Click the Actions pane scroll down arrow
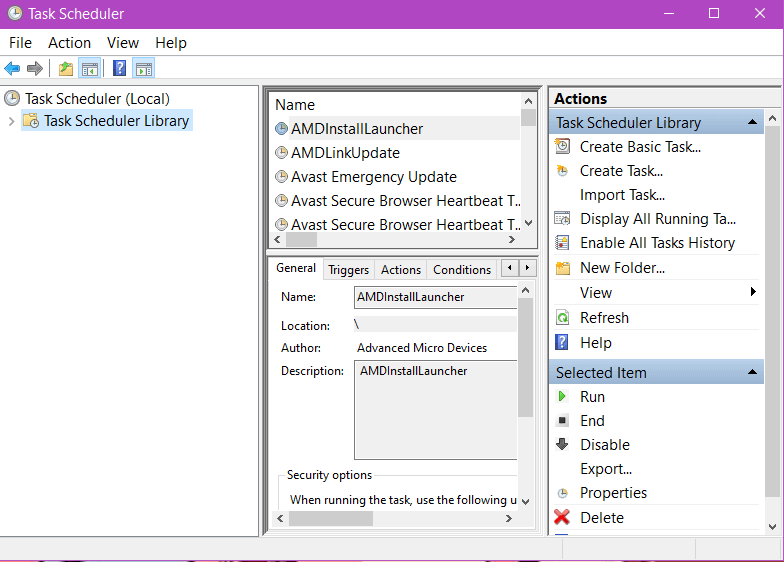 coord(772,526)
